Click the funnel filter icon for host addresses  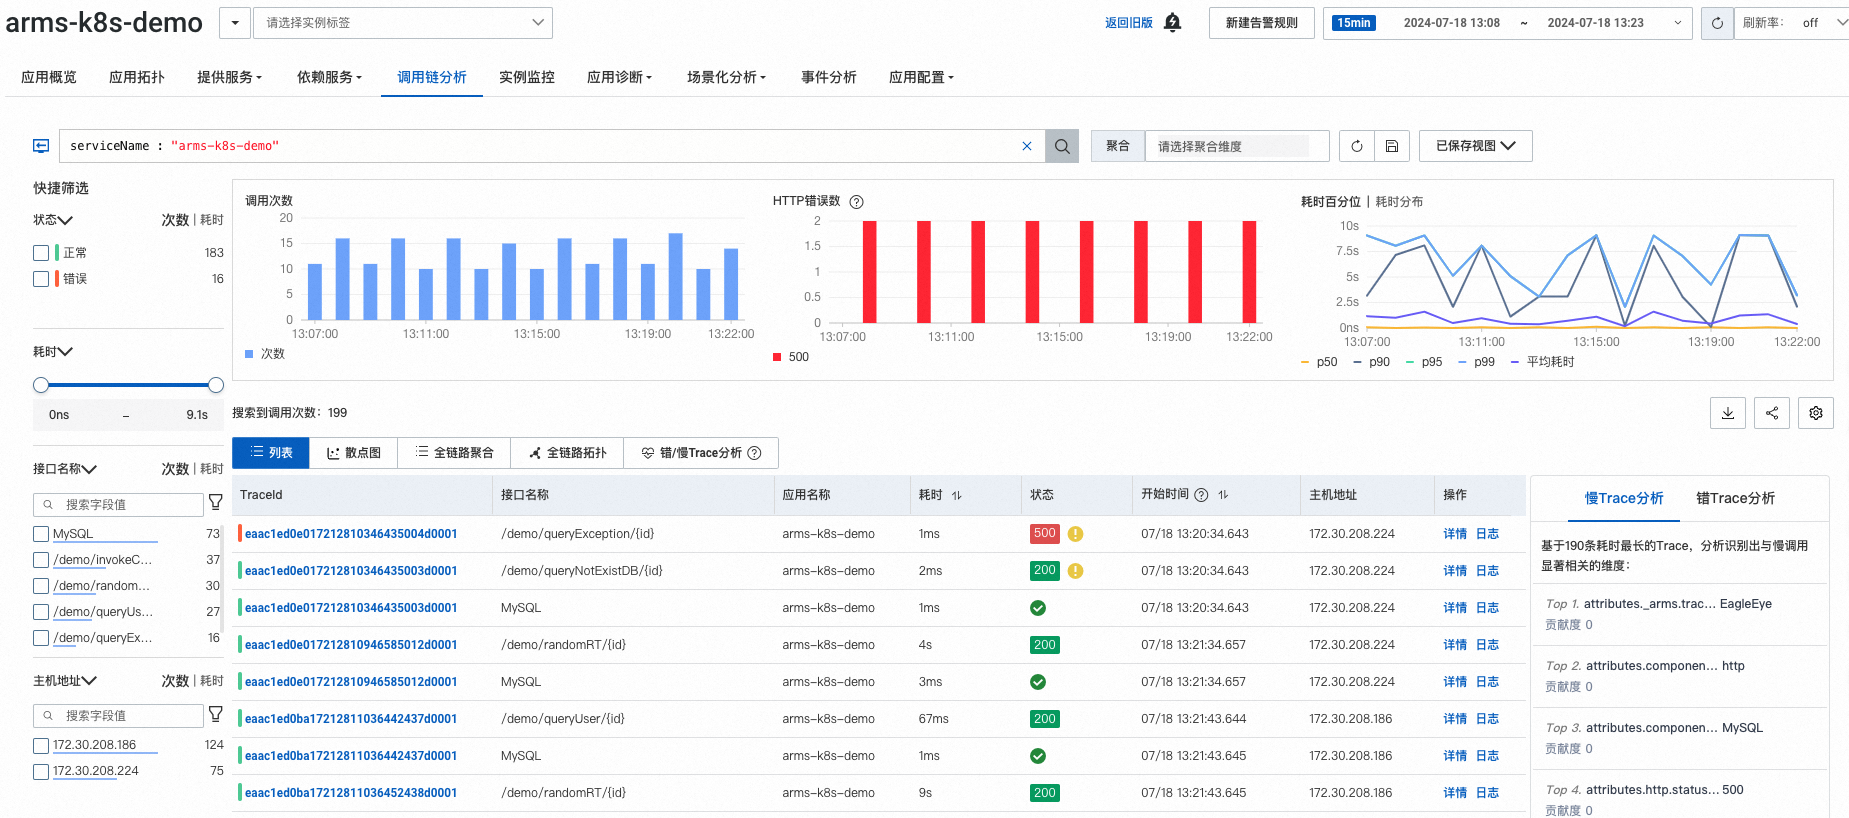(x=215, y=713)
